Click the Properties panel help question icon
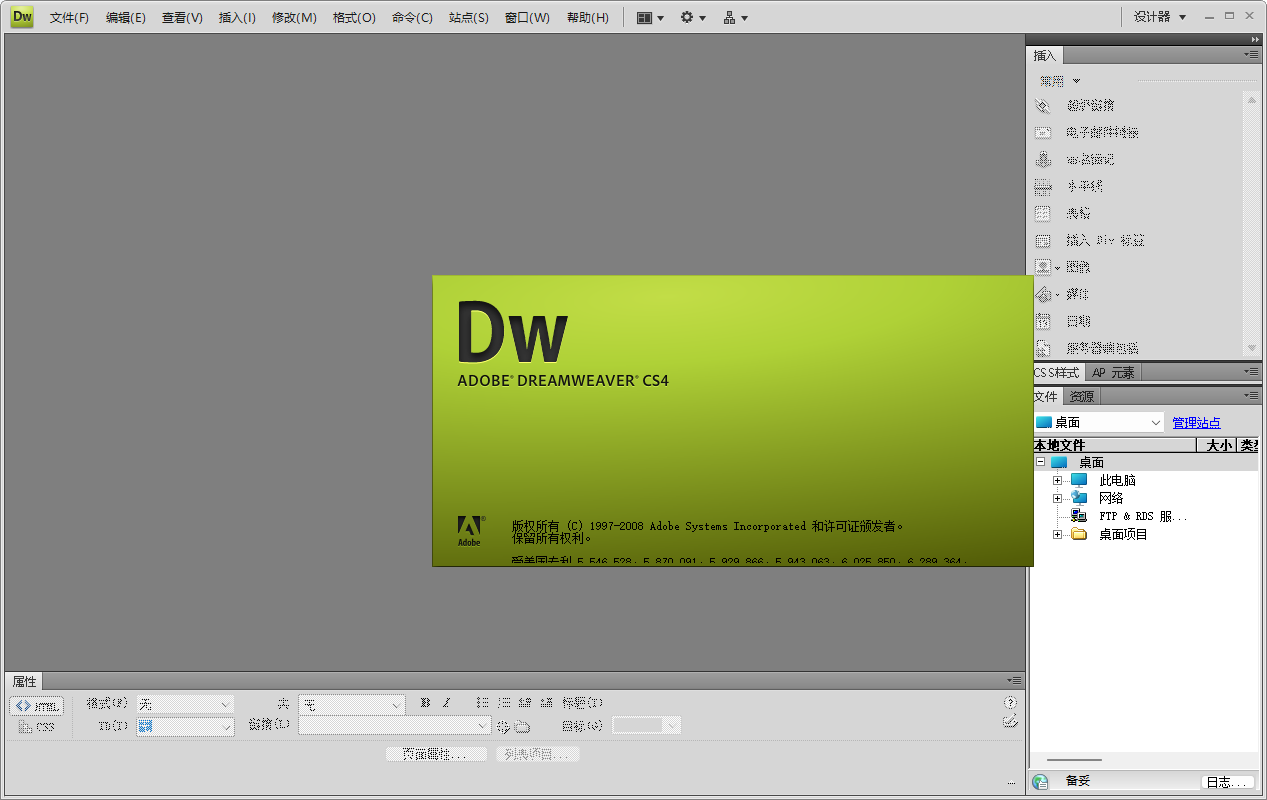1267x800 pixels. pyautogui.click(x=1010, y=703)
